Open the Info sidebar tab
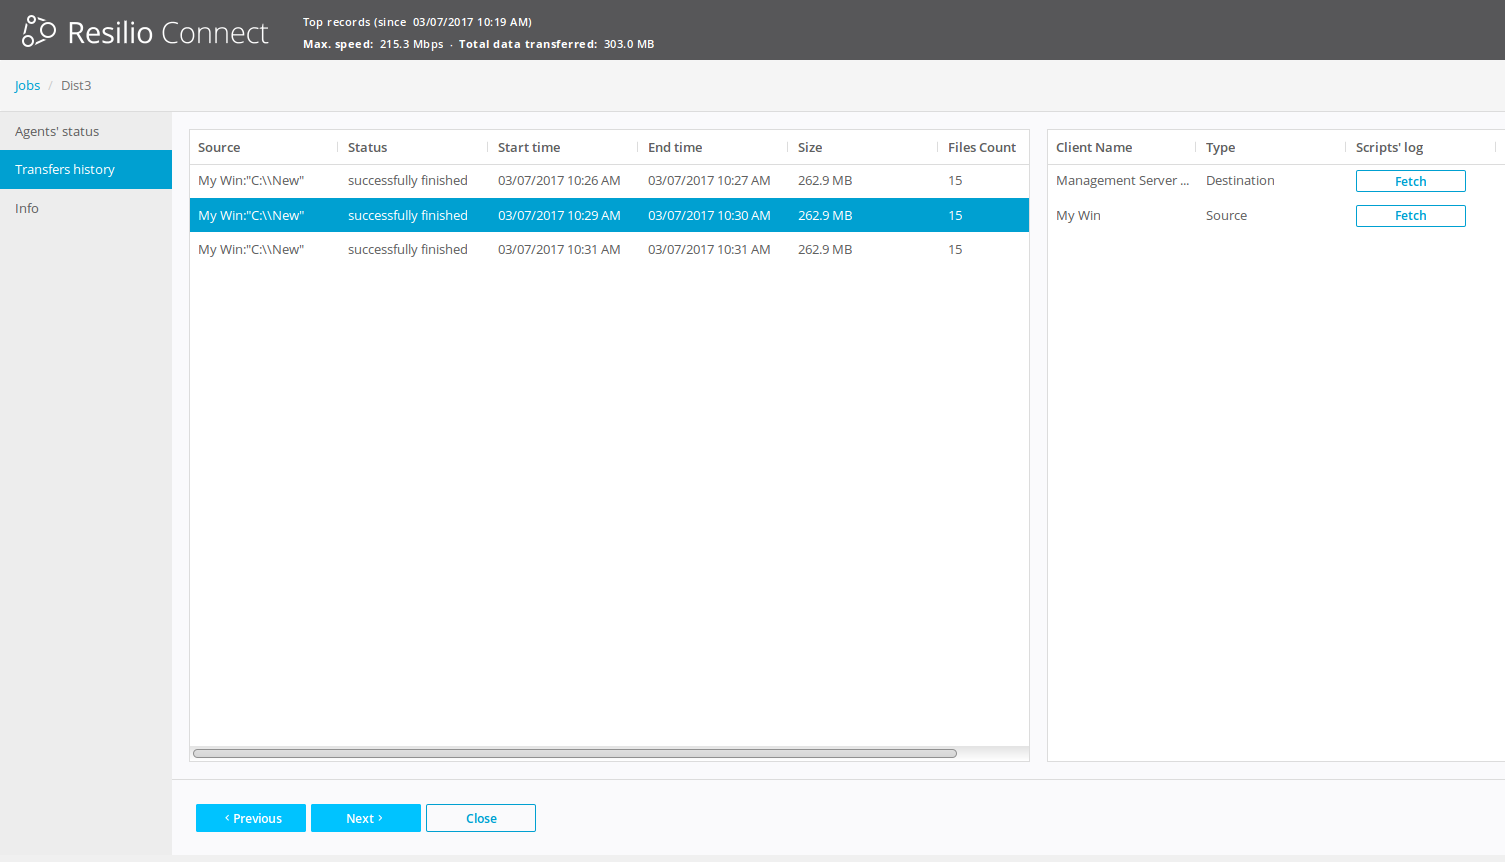The image size is (1505, 862). tap(27, 209)
